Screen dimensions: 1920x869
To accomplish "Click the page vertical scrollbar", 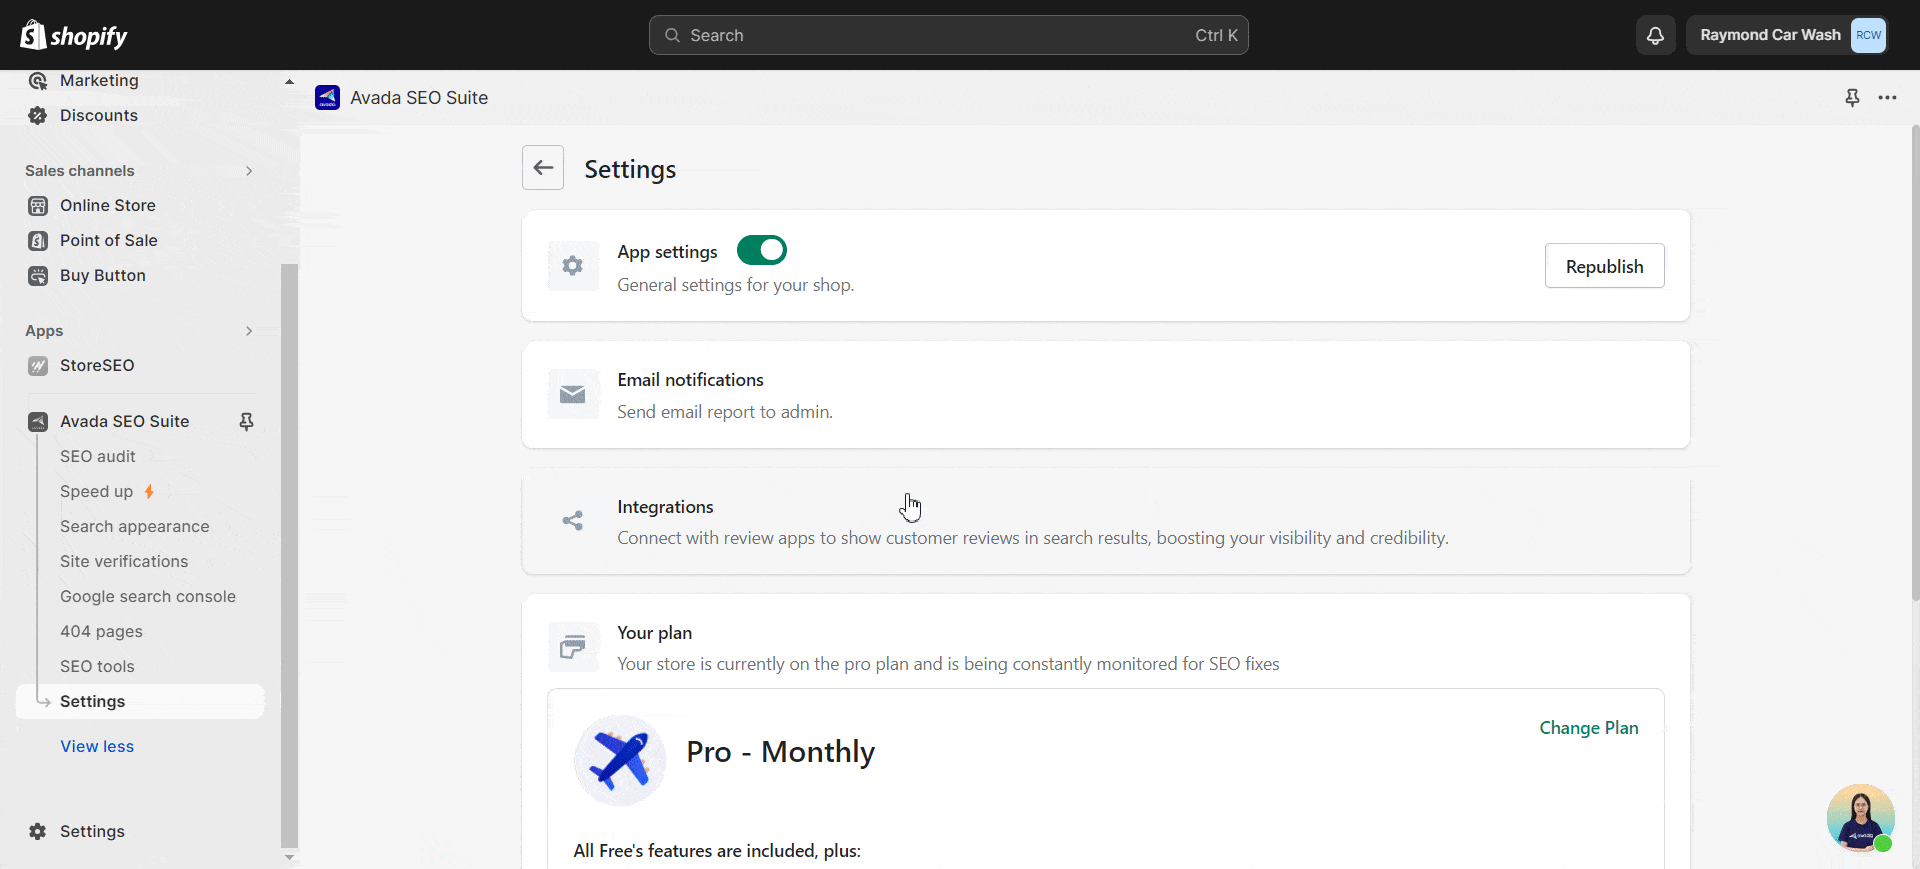I will point(1914,362).
